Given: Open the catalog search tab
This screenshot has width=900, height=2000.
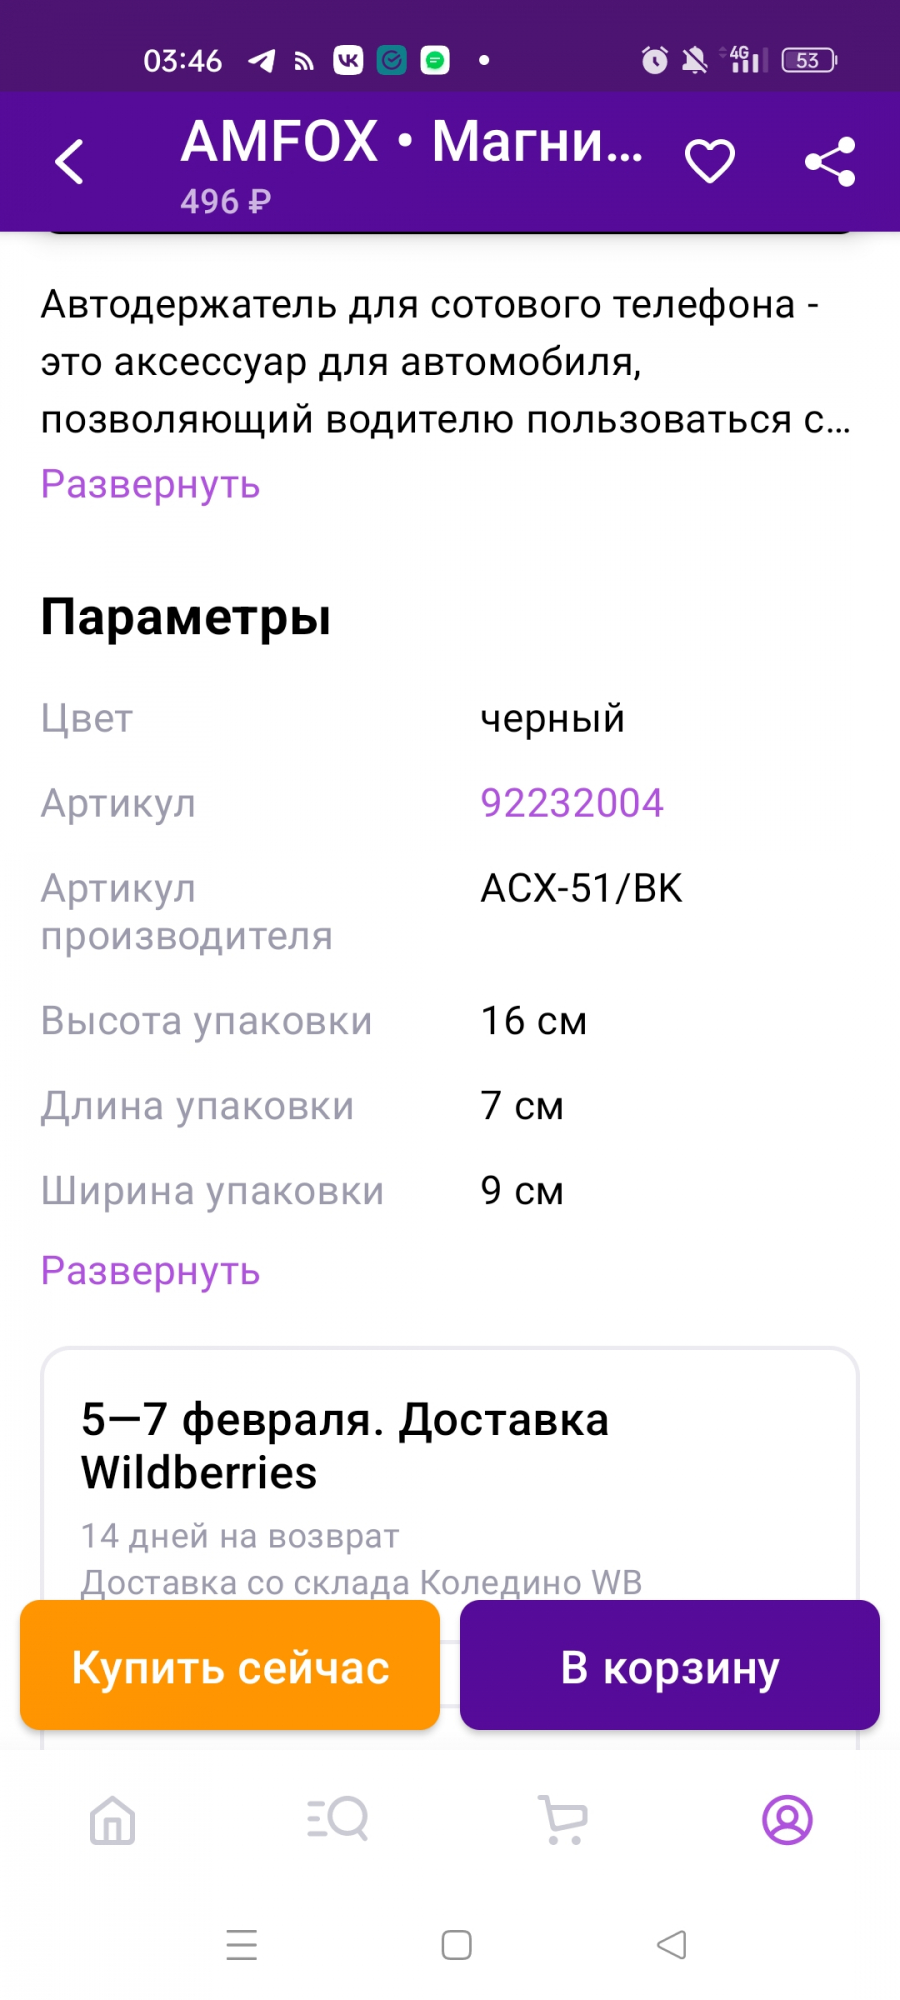Looking at the screenshot, I should [x=338, y=1819].
